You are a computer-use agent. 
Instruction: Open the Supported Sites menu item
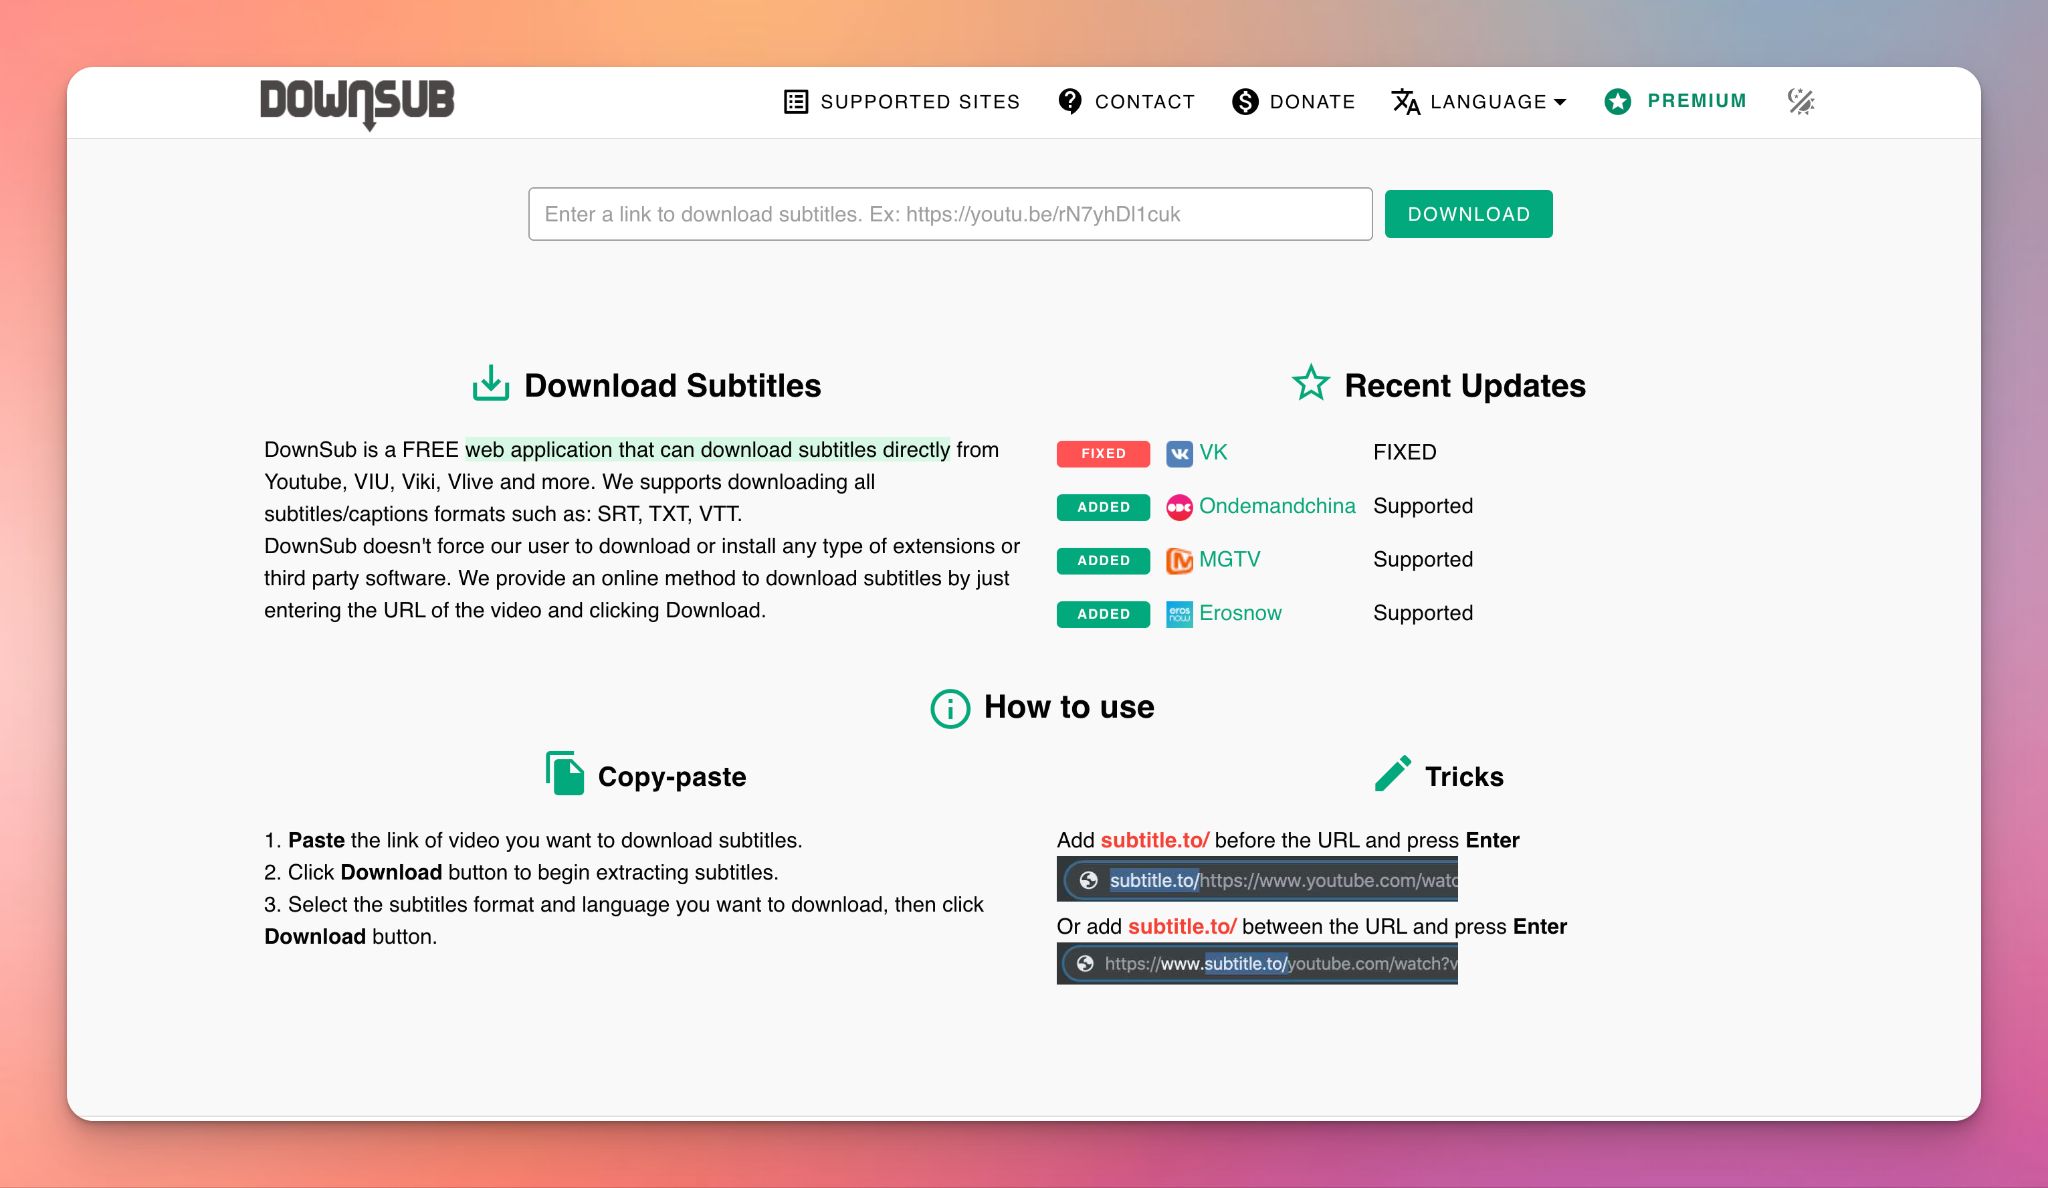919,102
